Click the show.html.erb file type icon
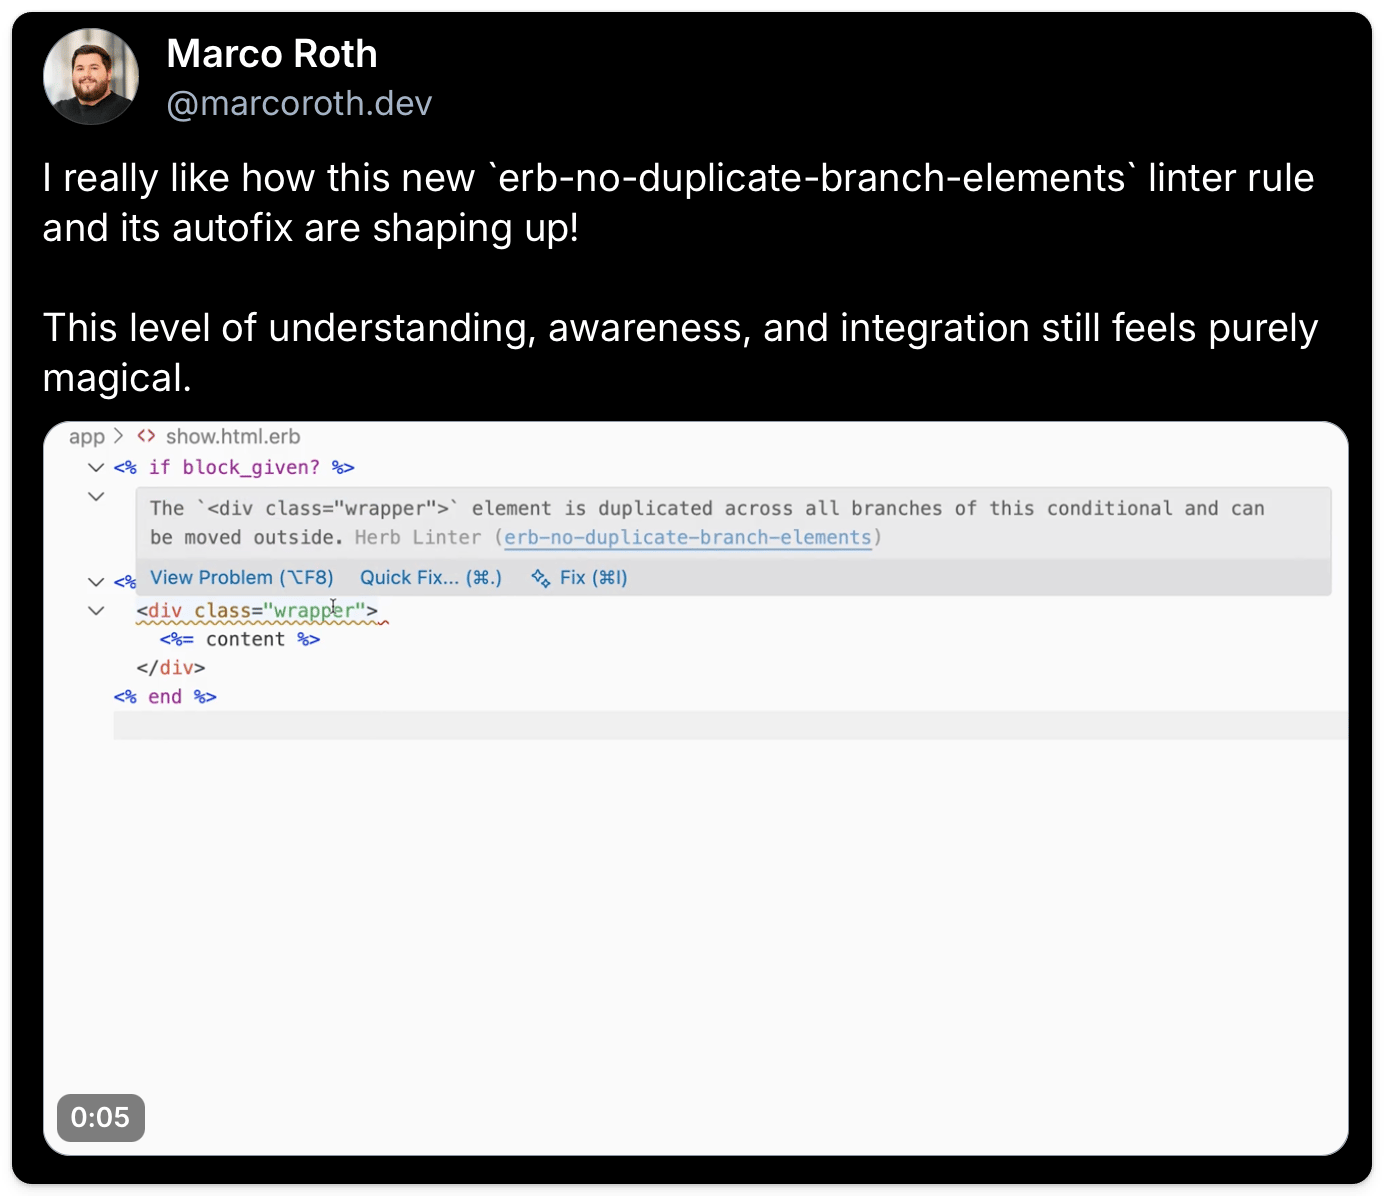The height and width of the screenshot is (1196, 1384). (147, 436)
